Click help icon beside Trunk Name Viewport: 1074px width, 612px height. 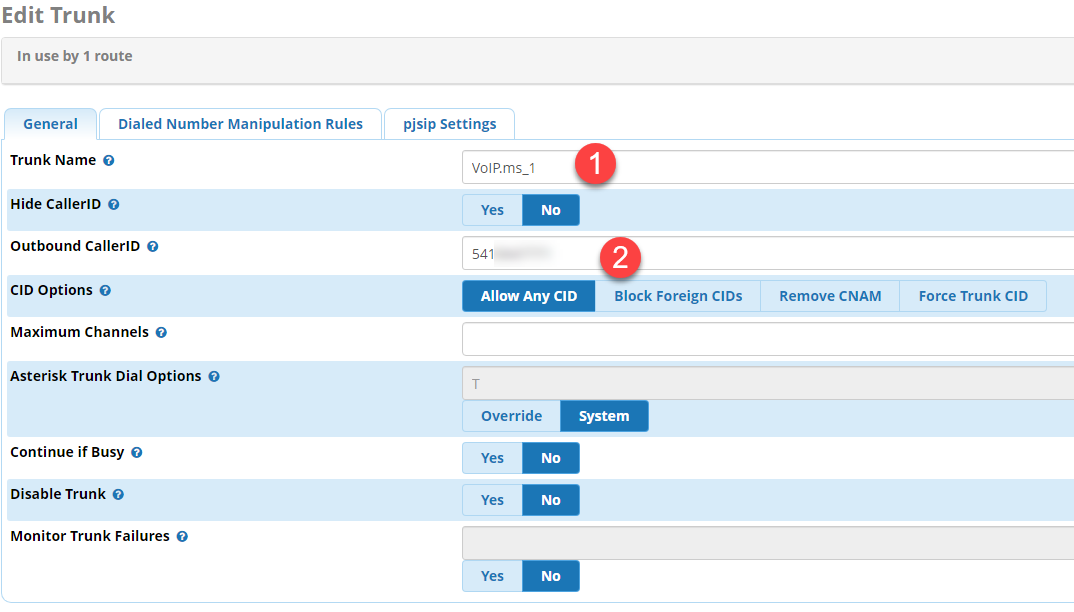tap(108, 161)
